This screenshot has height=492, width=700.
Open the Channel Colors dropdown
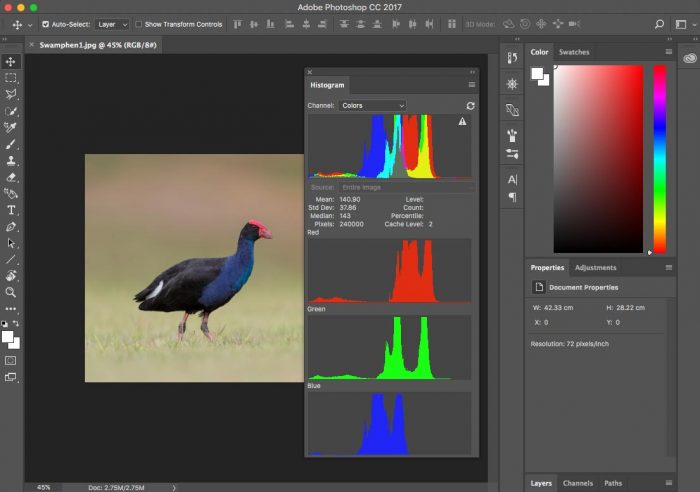(372, 105)
